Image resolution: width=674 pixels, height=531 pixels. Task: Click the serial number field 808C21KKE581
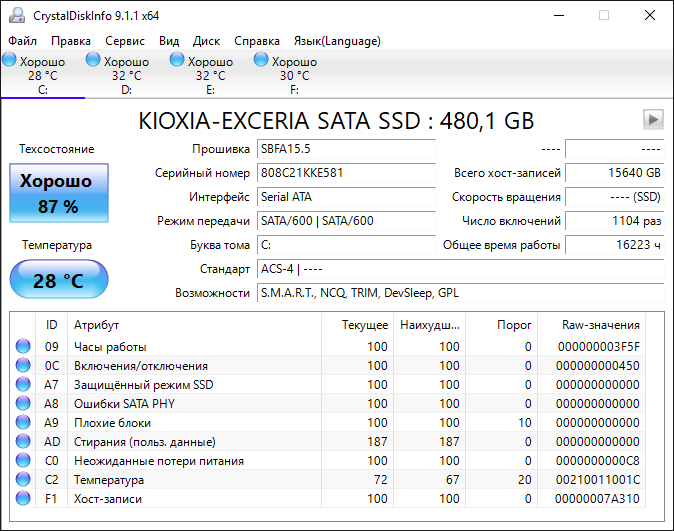click(x=346, y=173)
